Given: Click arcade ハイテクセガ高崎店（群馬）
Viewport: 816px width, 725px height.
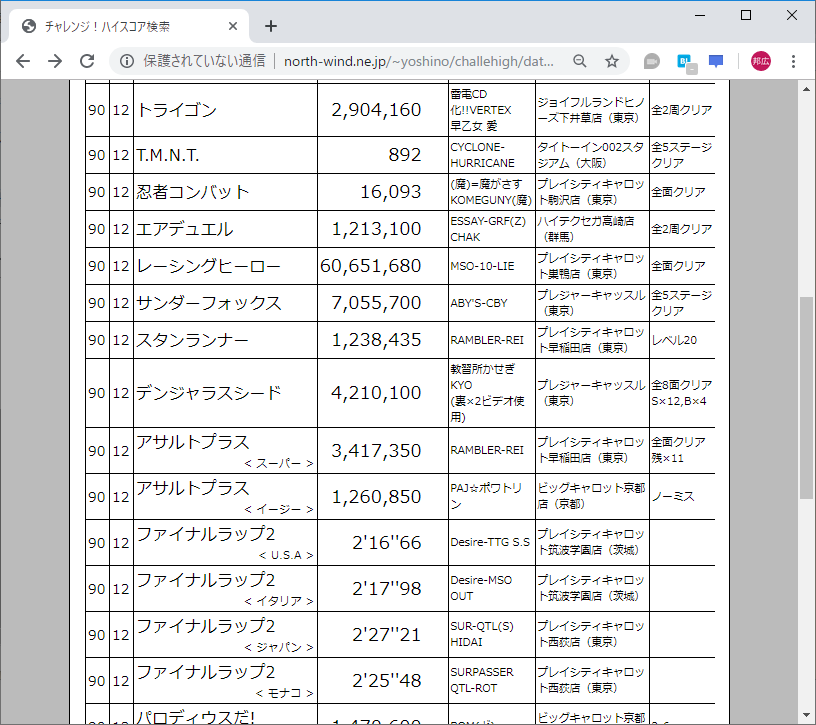Looking at the screenshot, I should point(585,229).
